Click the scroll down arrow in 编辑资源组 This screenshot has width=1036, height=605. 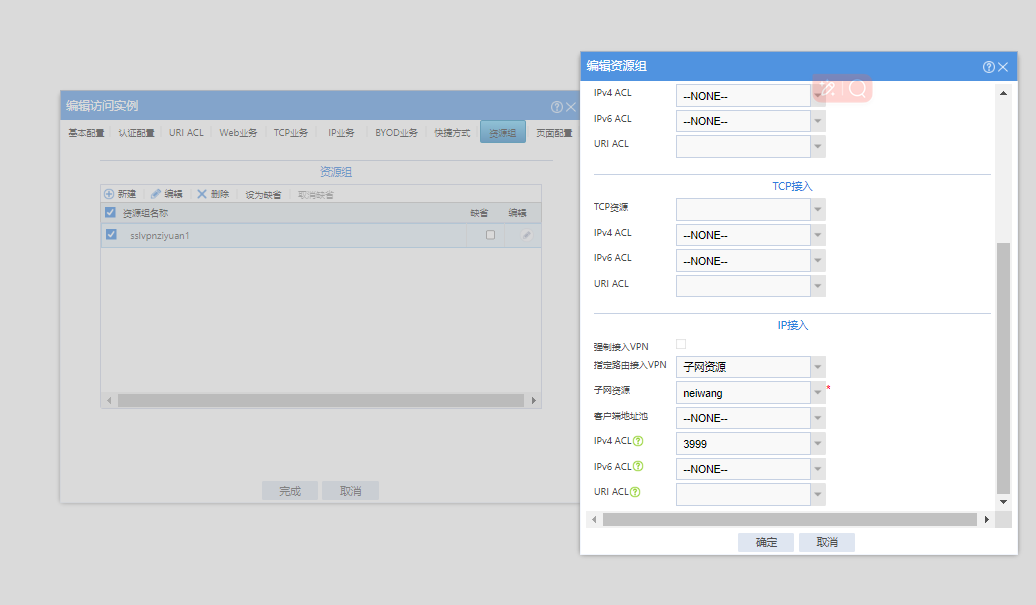(x=1003, y=502)
